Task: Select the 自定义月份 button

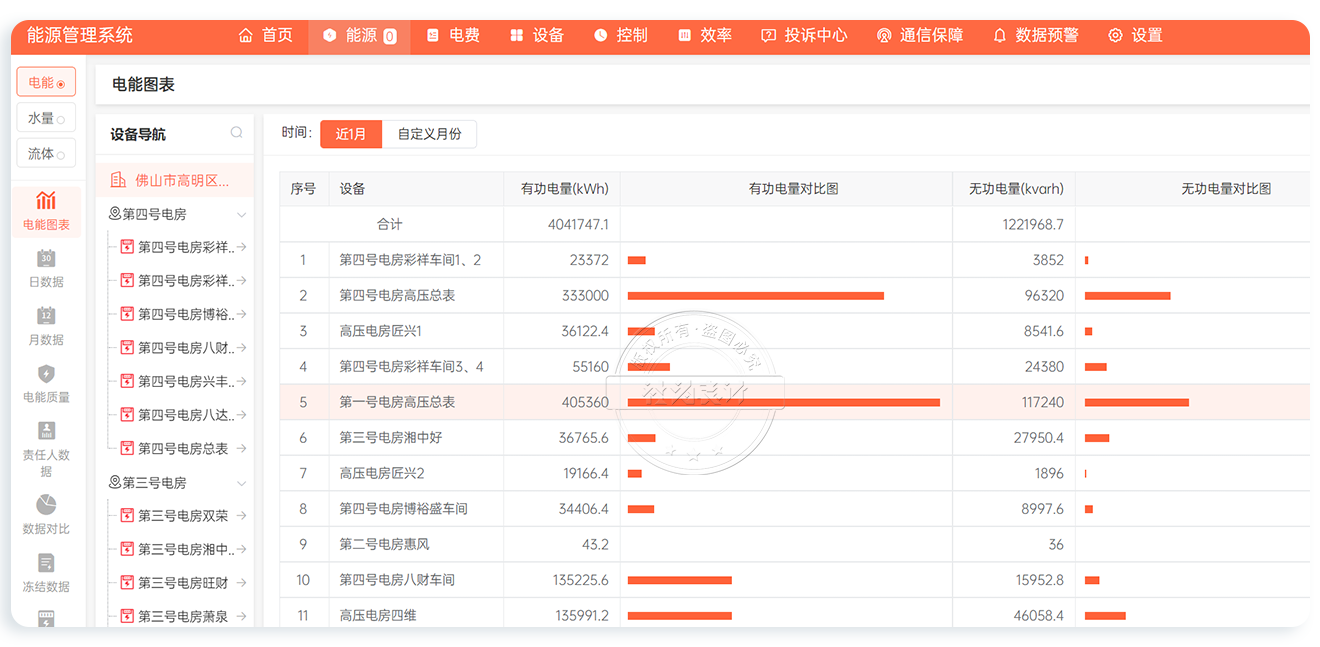Action: point(429,134)
